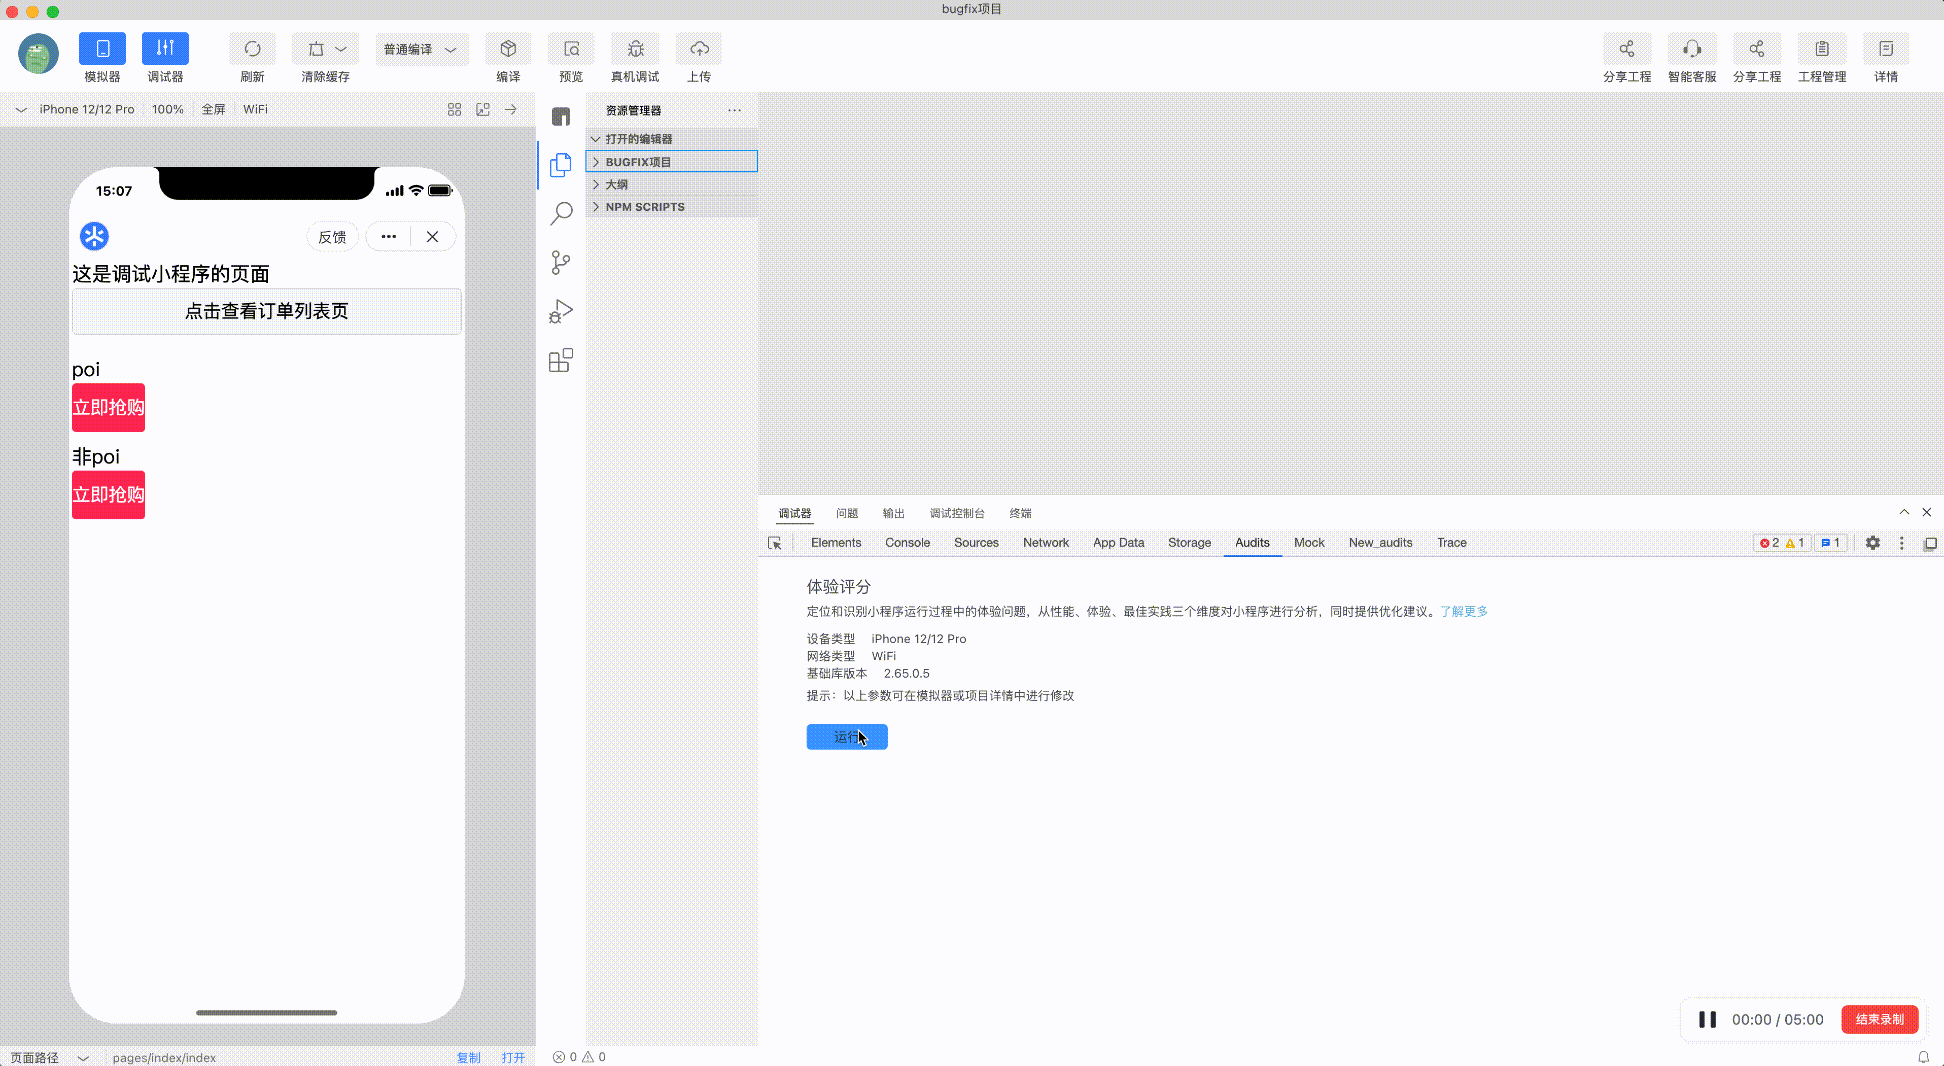The image size is (1944, 1066).
Task: Change the WiFi network type in the simulator bar
Action: pyautogui.click(x=255, y=109)
